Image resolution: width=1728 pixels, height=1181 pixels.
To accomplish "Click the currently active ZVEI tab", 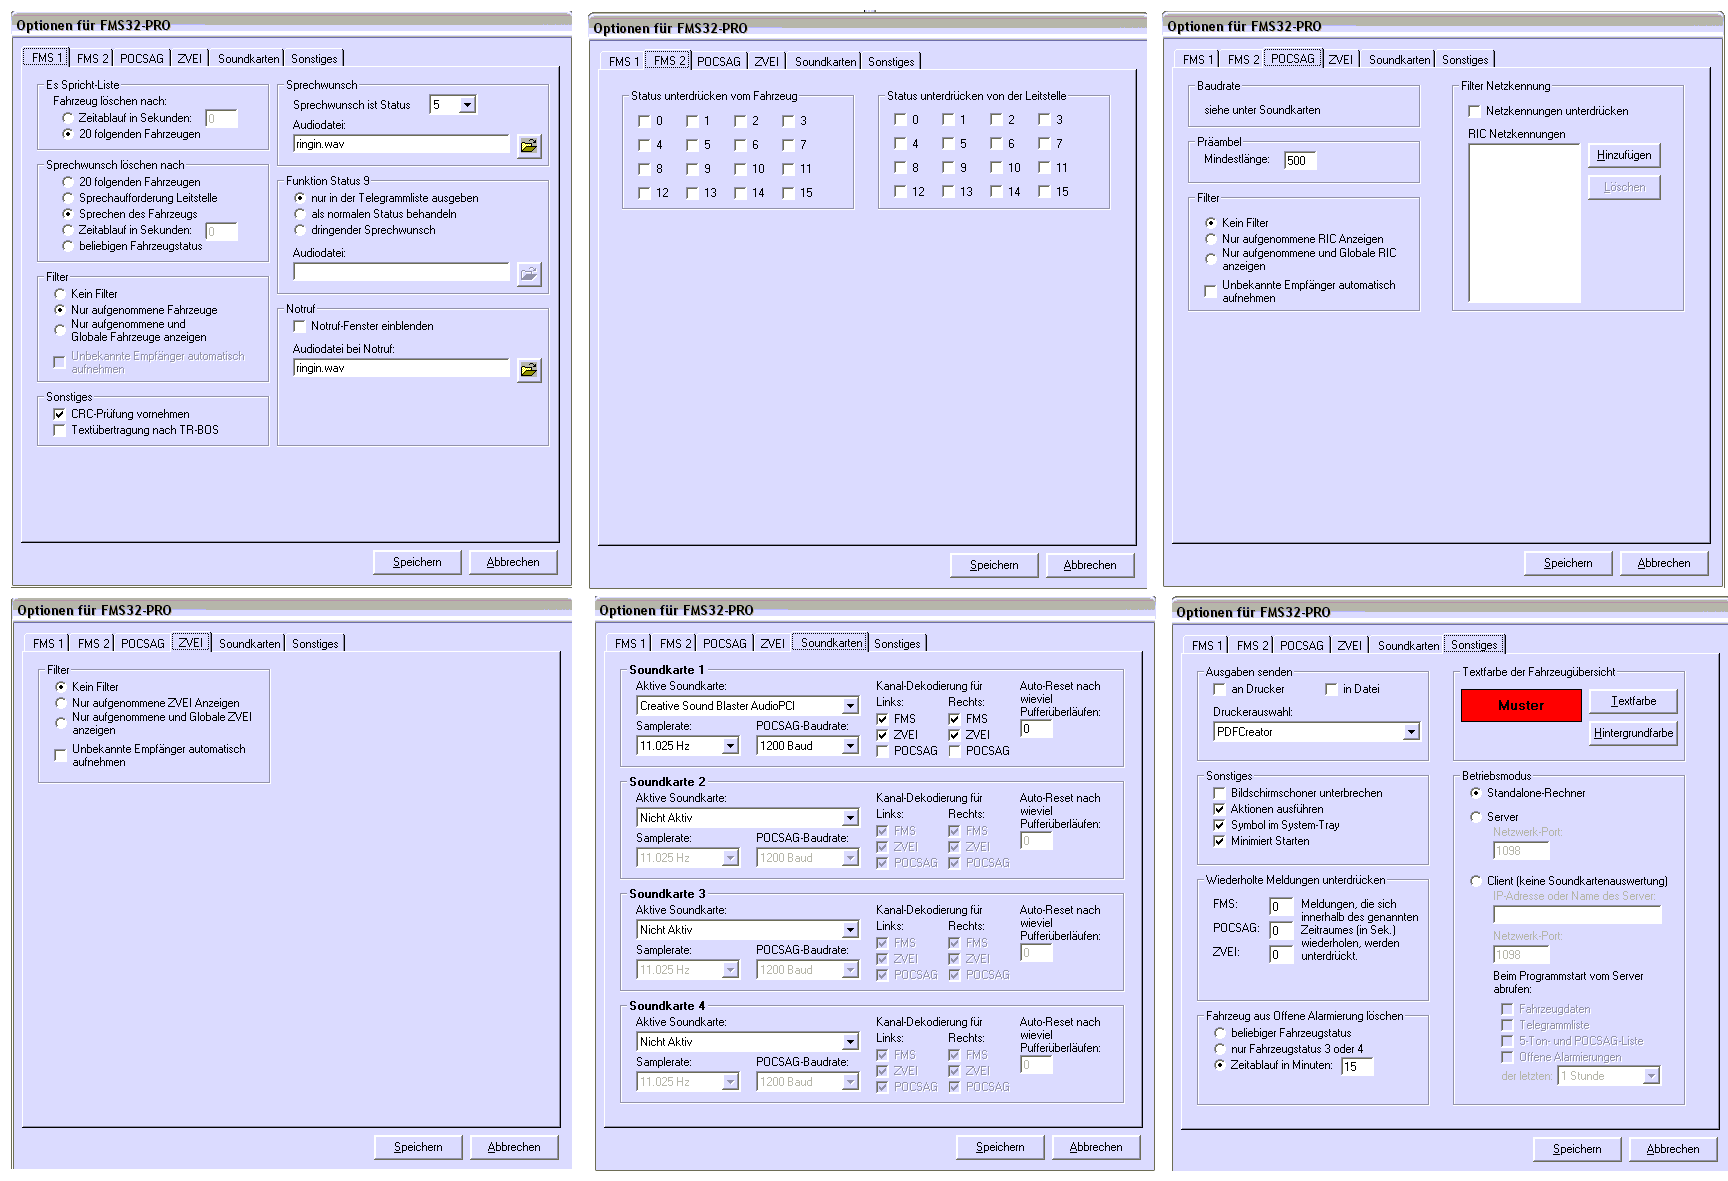I will pyautogui.click(x=190, y=643).
